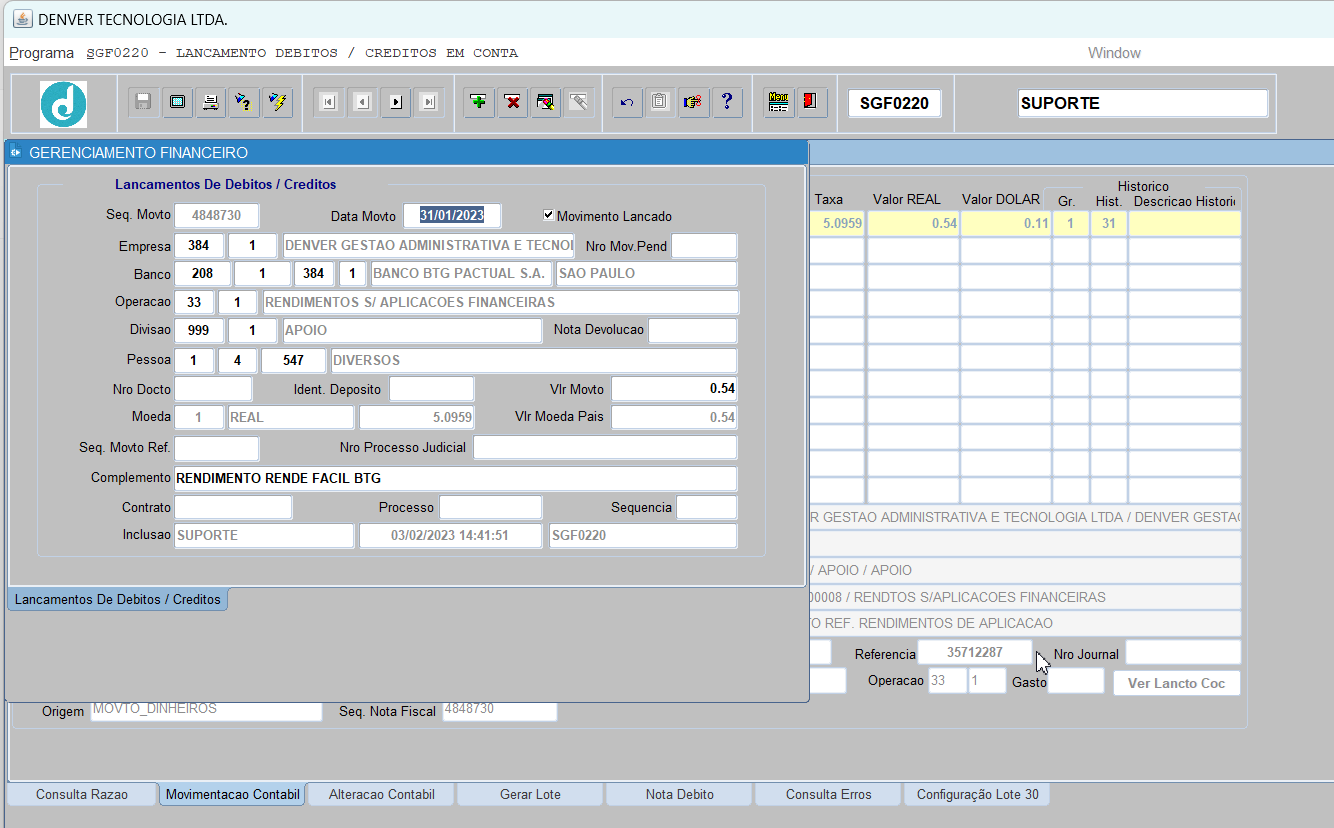Click the Pessoa code field 547
Screen dimensions: 1334x828
(293, 360)
